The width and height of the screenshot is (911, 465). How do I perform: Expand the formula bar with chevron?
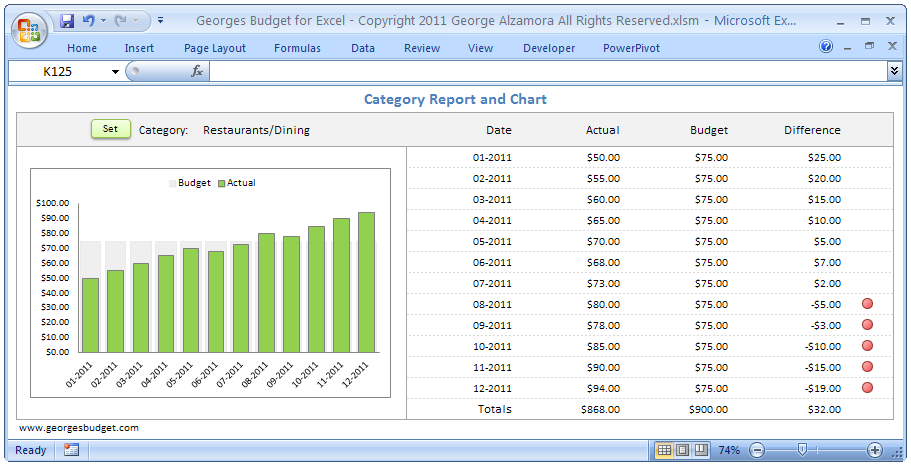(x=894, y=71)
